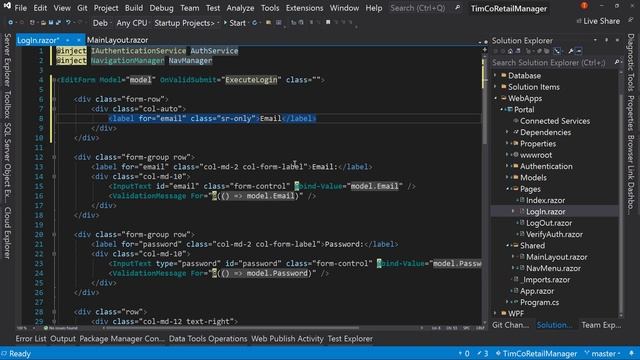Expand the WPF folder
Screen dimensions: 640x360
point(496,313)
